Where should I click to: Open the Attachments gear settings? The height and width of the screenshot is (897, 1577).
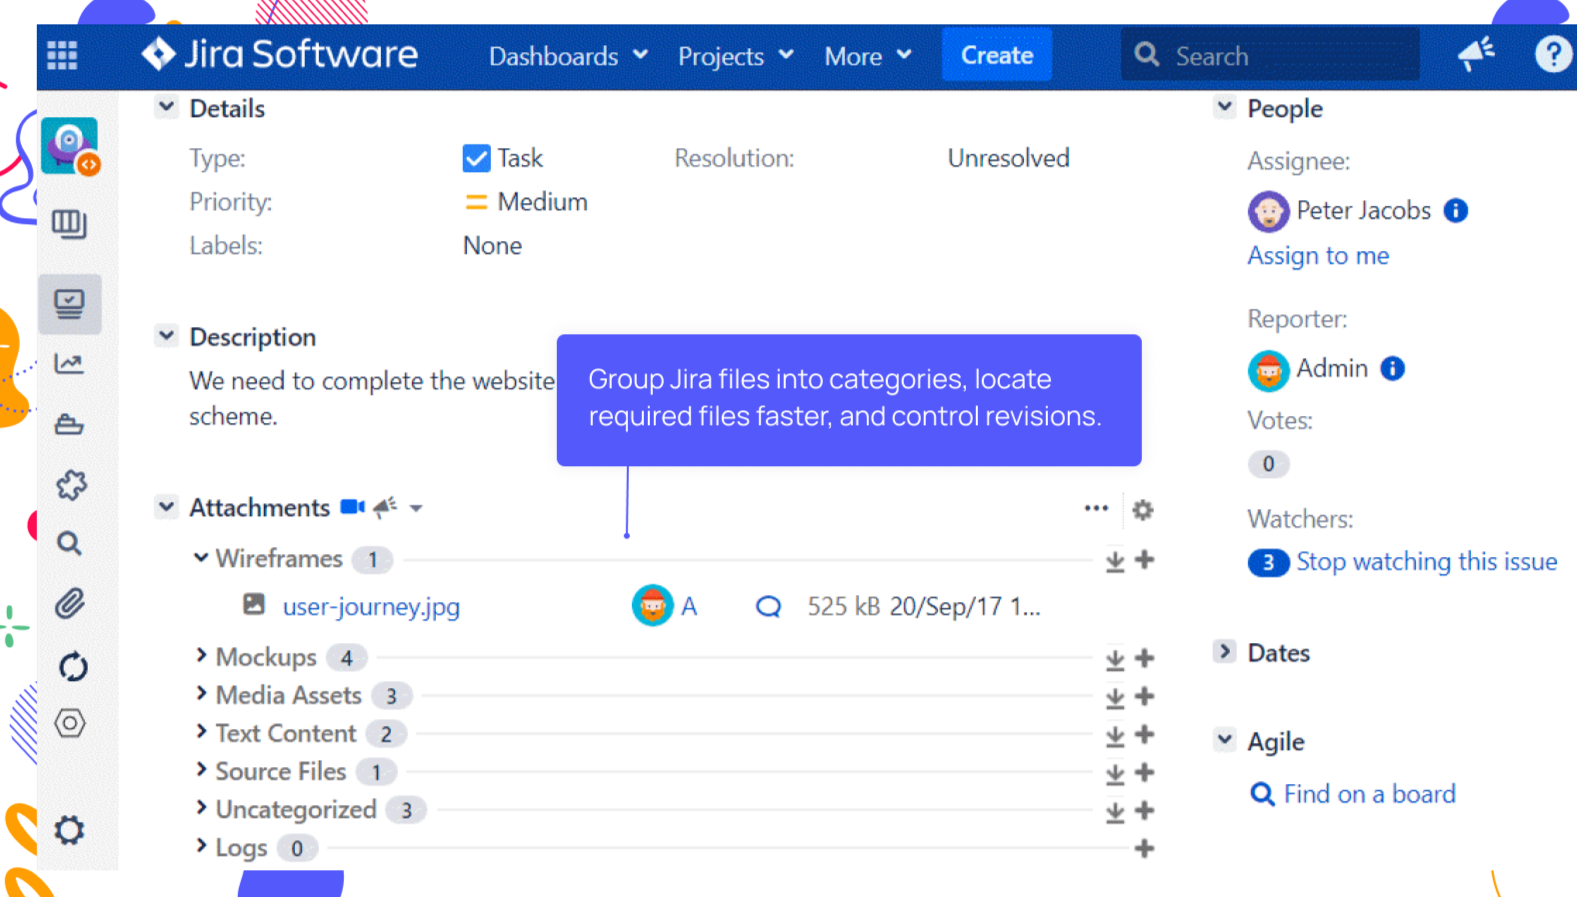click(1143, 510)
